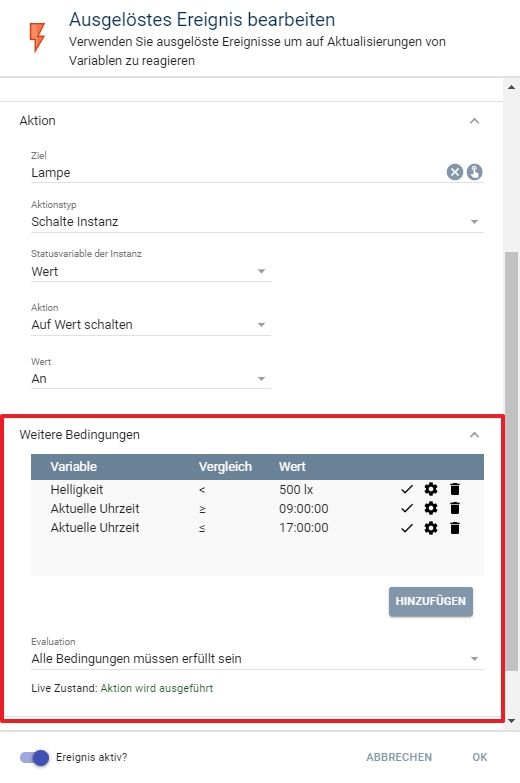Confirm the dialog with OK
The width and height of the screenshot is (520, 783).
coord(480,758)
